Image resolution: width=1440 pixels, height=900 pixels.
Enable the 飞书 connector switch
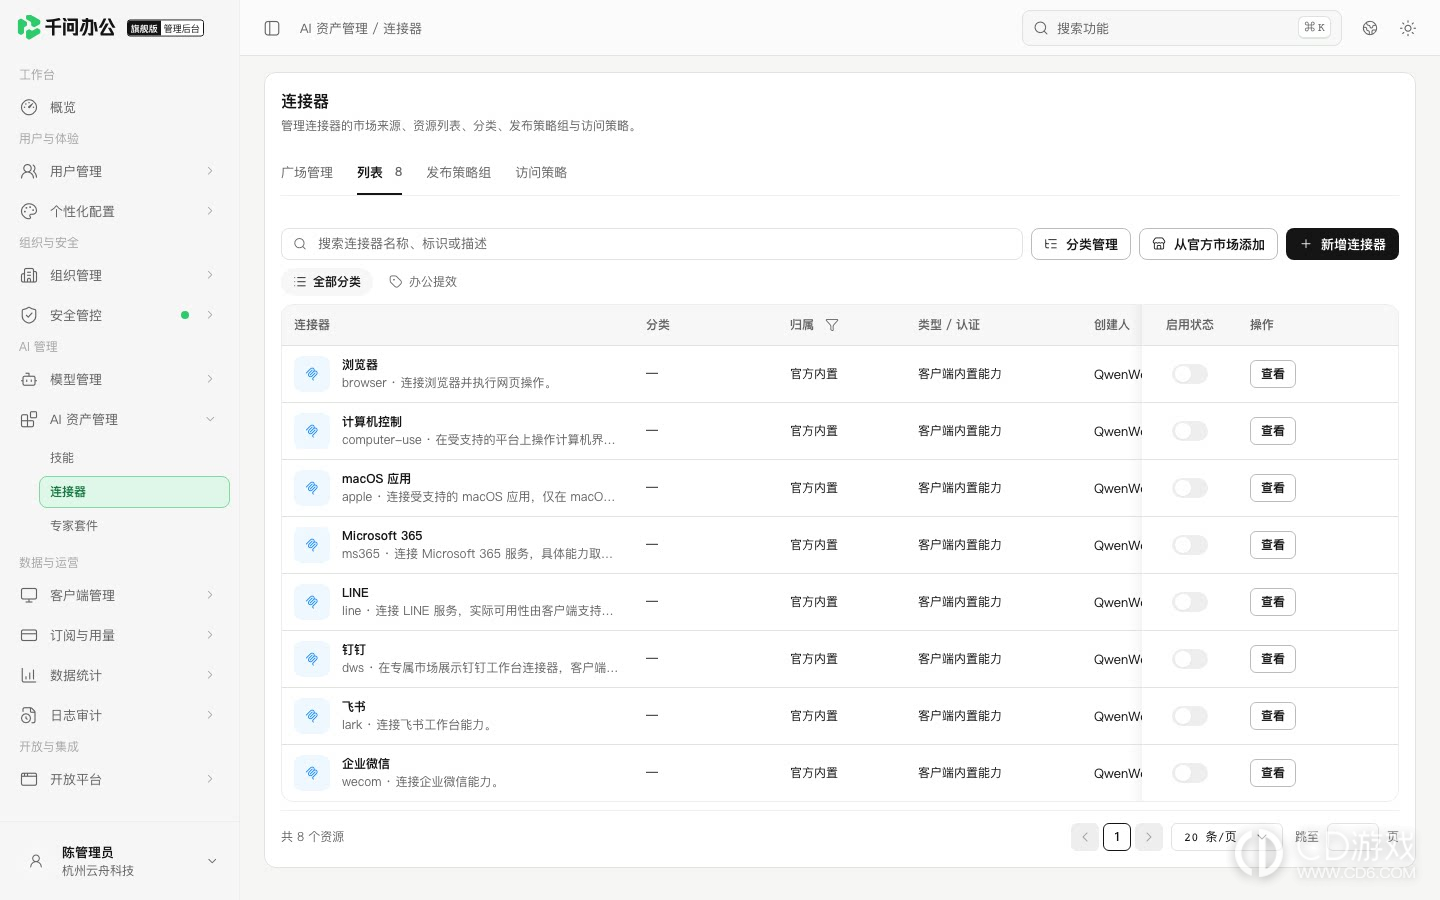(x=1190, y=716)
